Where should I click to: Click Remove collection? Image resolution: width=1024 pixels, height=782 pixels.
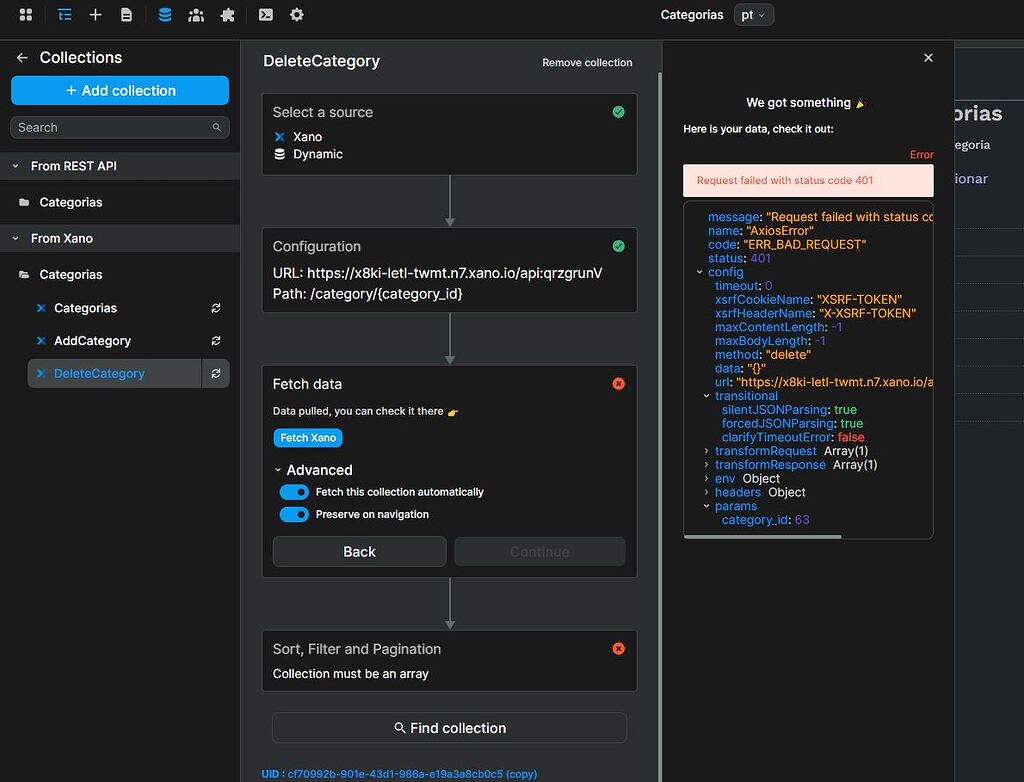[x=587, y=62]
